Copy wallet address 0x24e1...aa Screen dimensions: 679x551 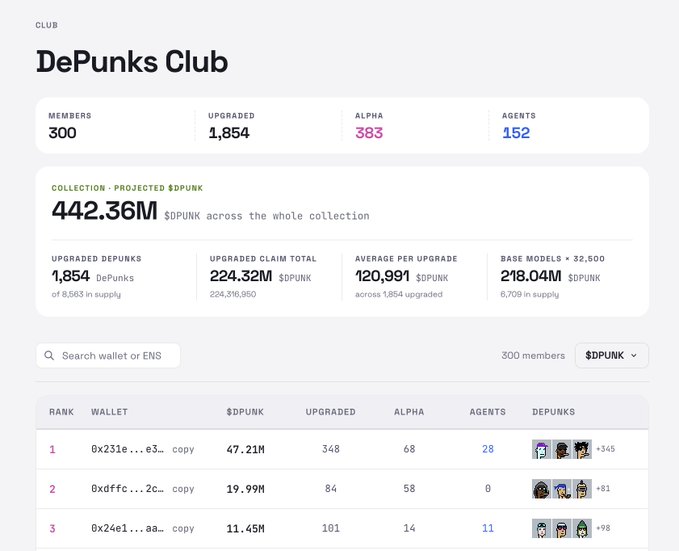183,529
